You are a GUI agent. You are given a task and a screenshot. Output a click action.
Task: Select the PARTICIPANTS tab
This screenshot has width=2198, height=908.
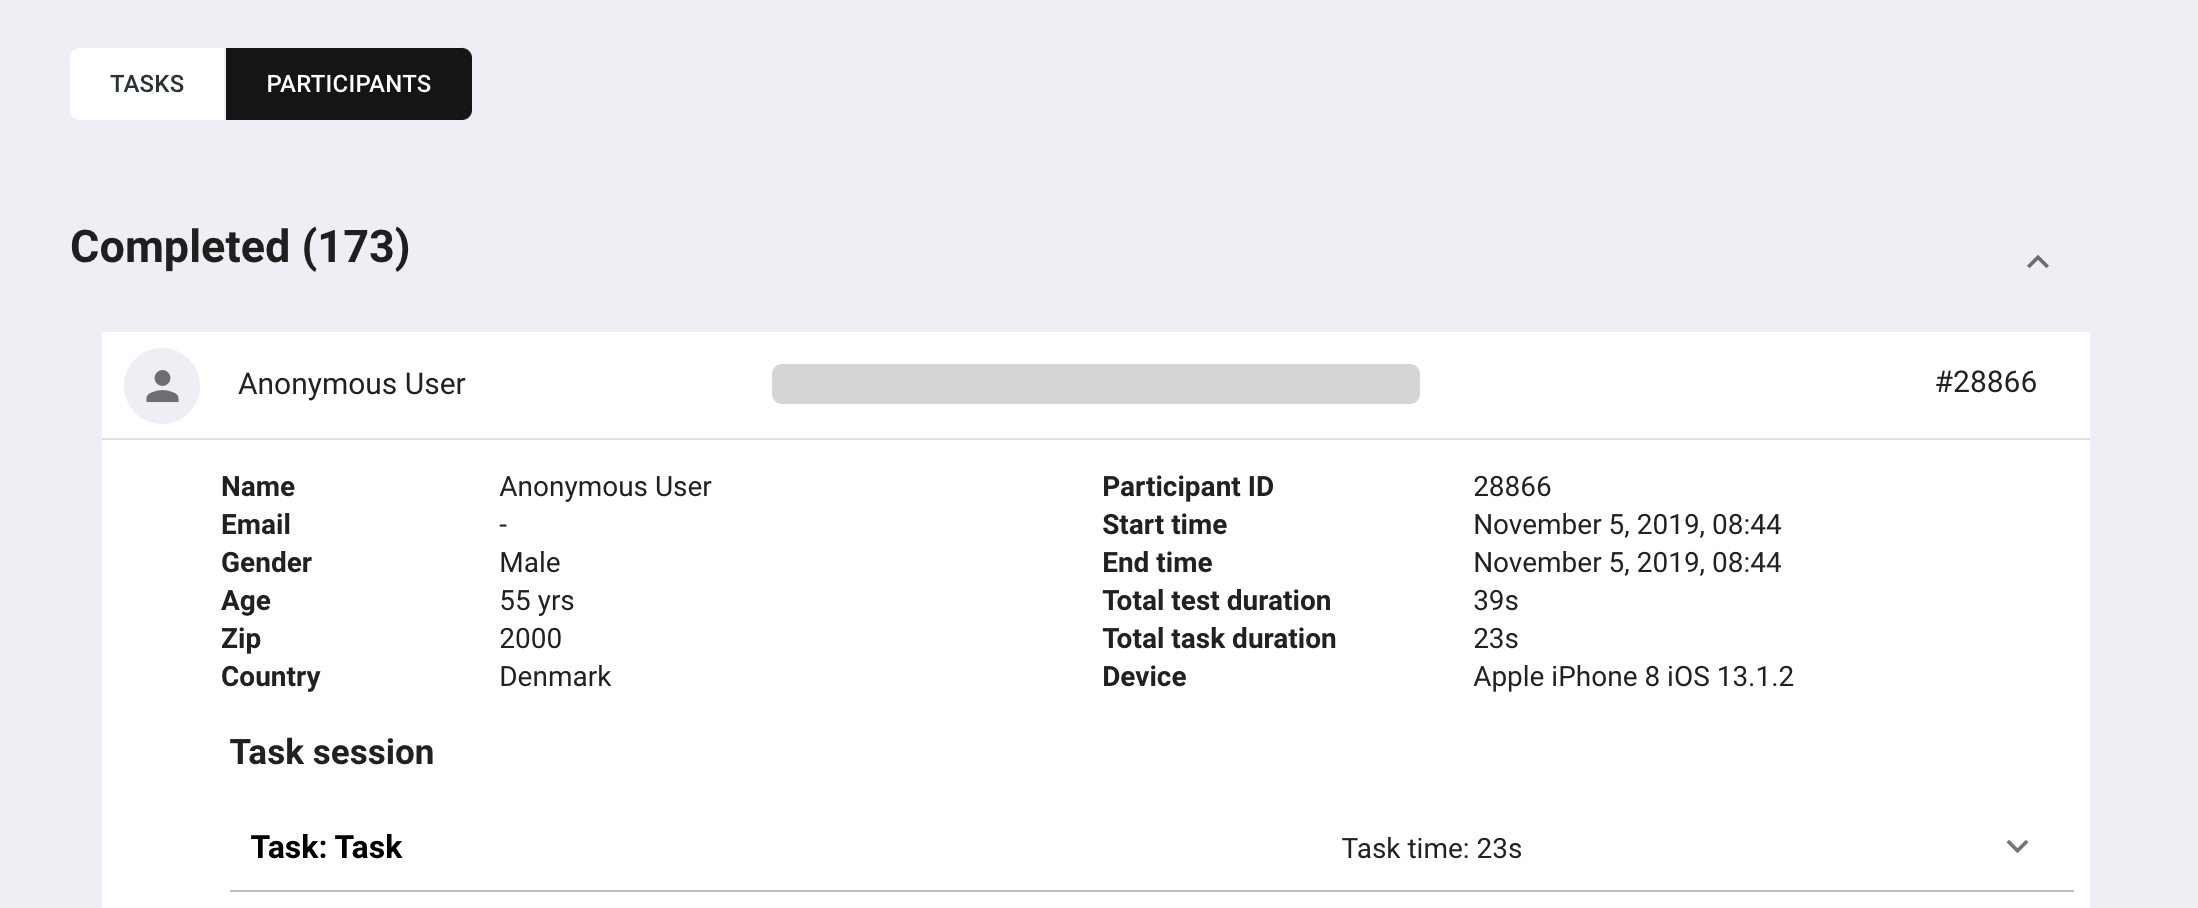tap(349, 84)
